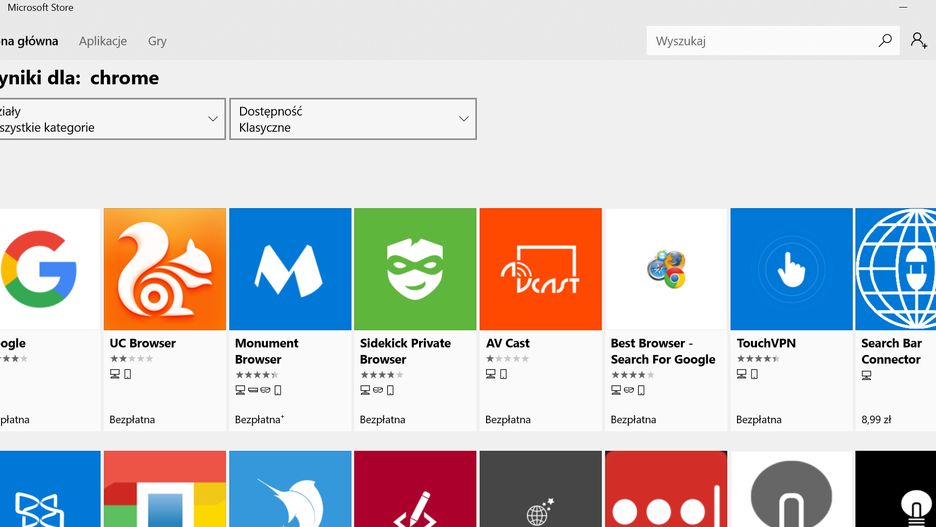Open the Sidekick Private Browser title
936x527 pixels.
[x=405, y=351]
